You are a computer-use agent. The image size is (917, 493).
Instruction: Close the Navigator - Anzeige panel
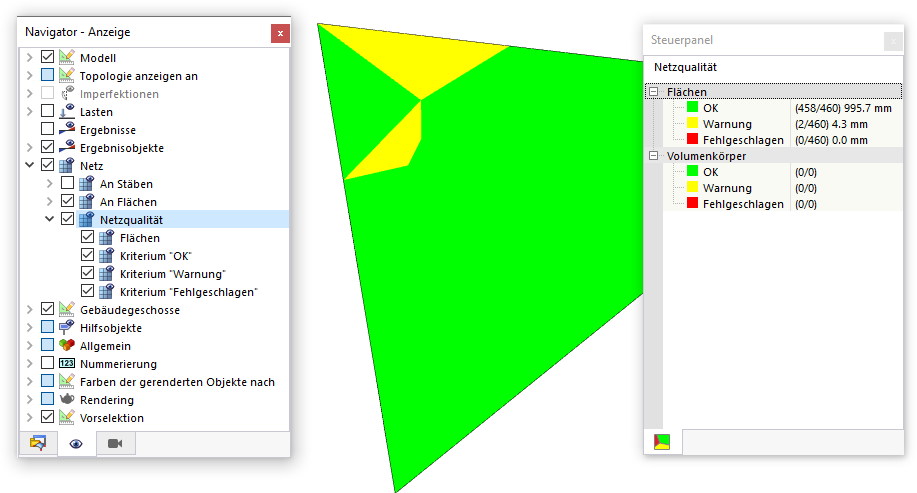280,33
